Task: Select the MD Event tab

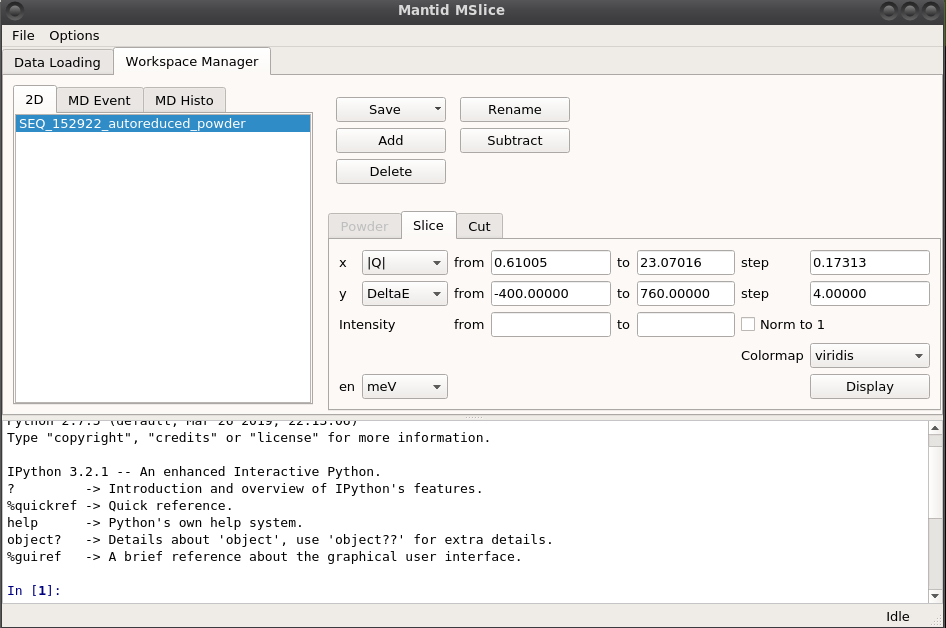Action: click(99, 100)
